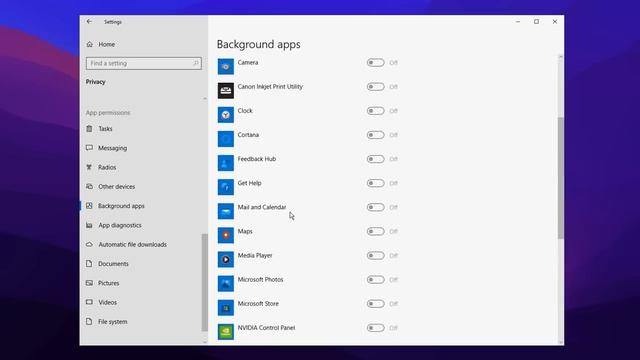Image resolution: width=640 pixels, height=360 pixels.
Task: Click the Clock app icon
Action: pos(226,115)
